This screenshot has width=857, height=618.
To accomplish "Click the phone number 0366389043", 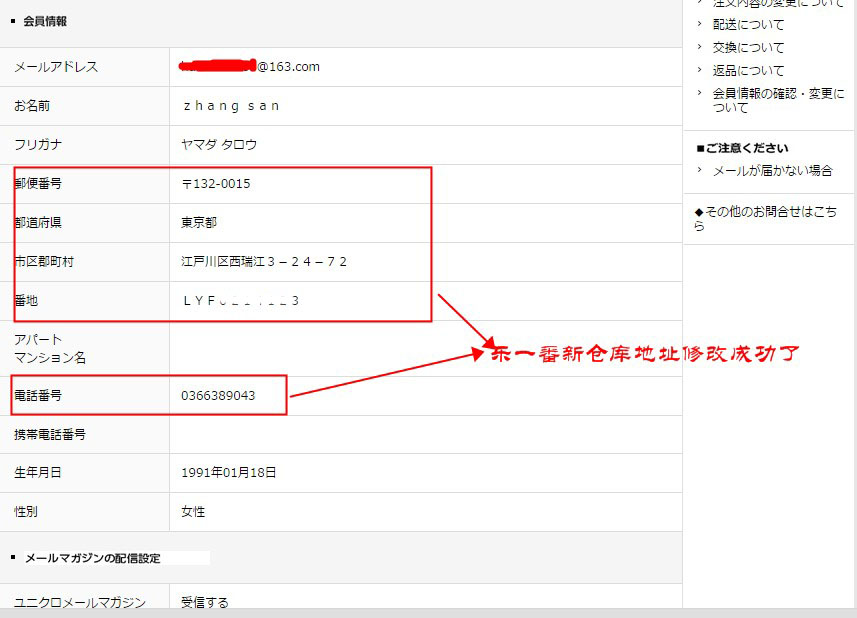I will point(218,396).
